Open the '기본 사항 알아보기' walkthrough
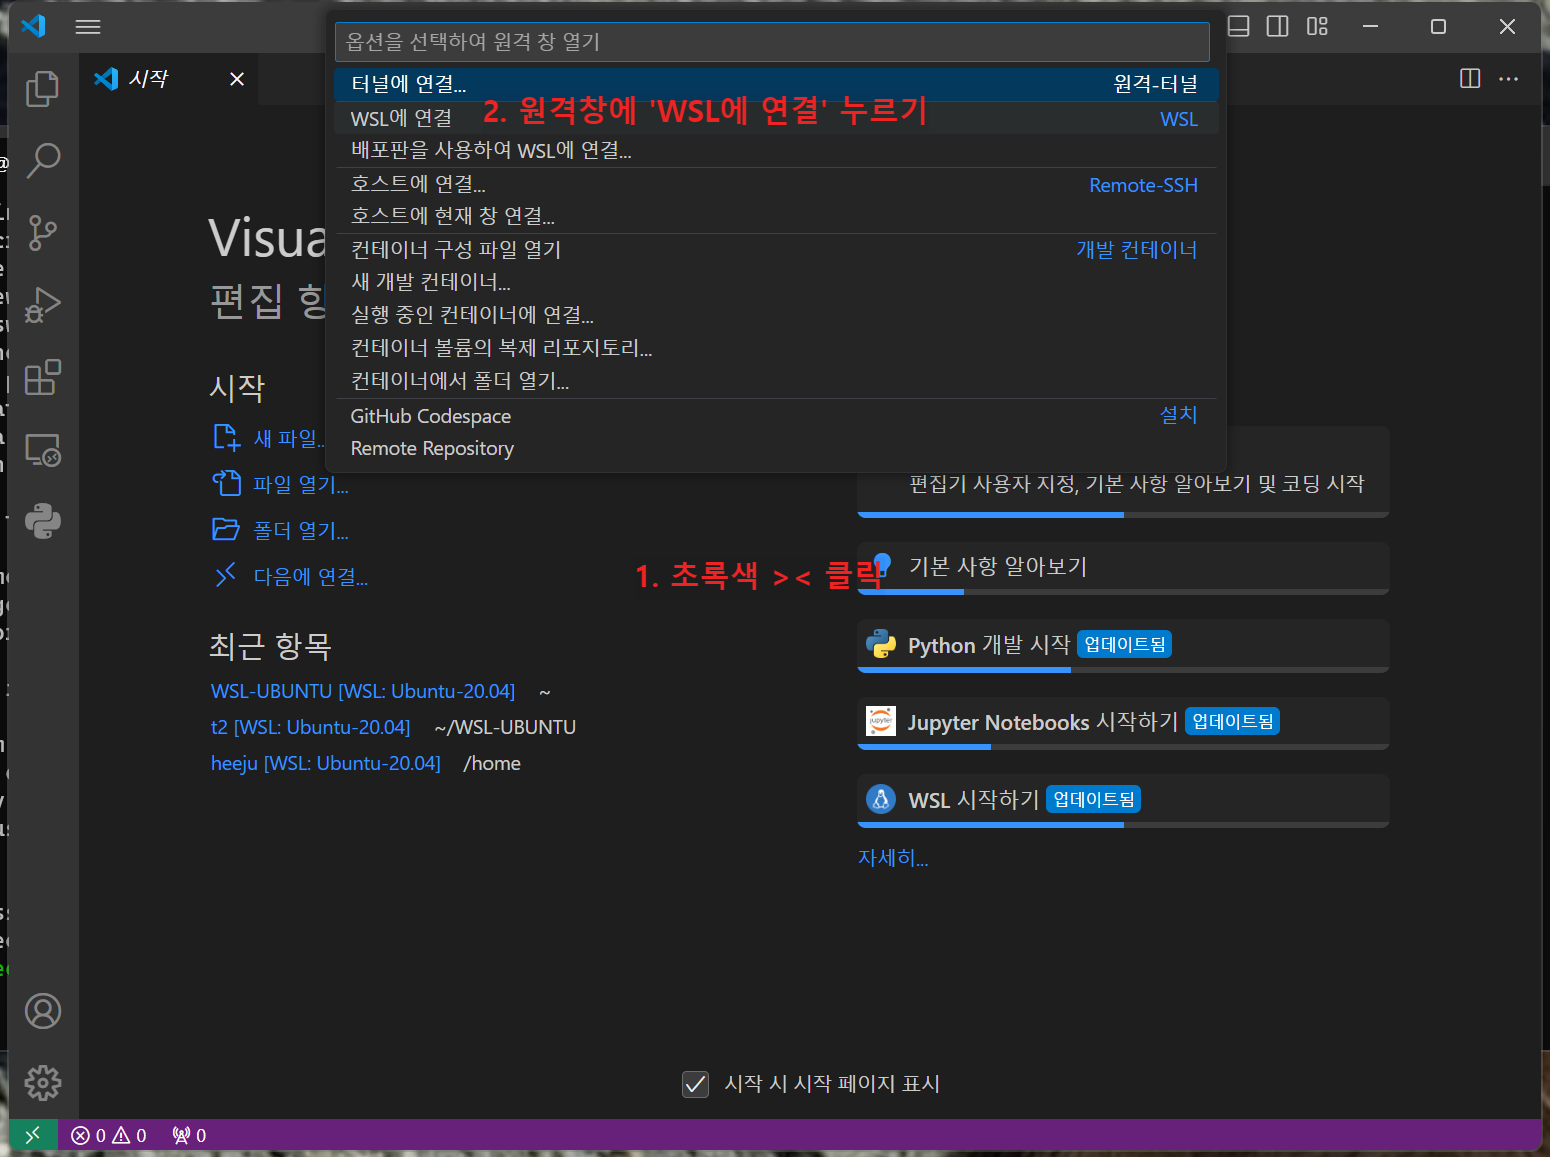This screenshot has height=1157, width=1550. tap(1123, 567)
